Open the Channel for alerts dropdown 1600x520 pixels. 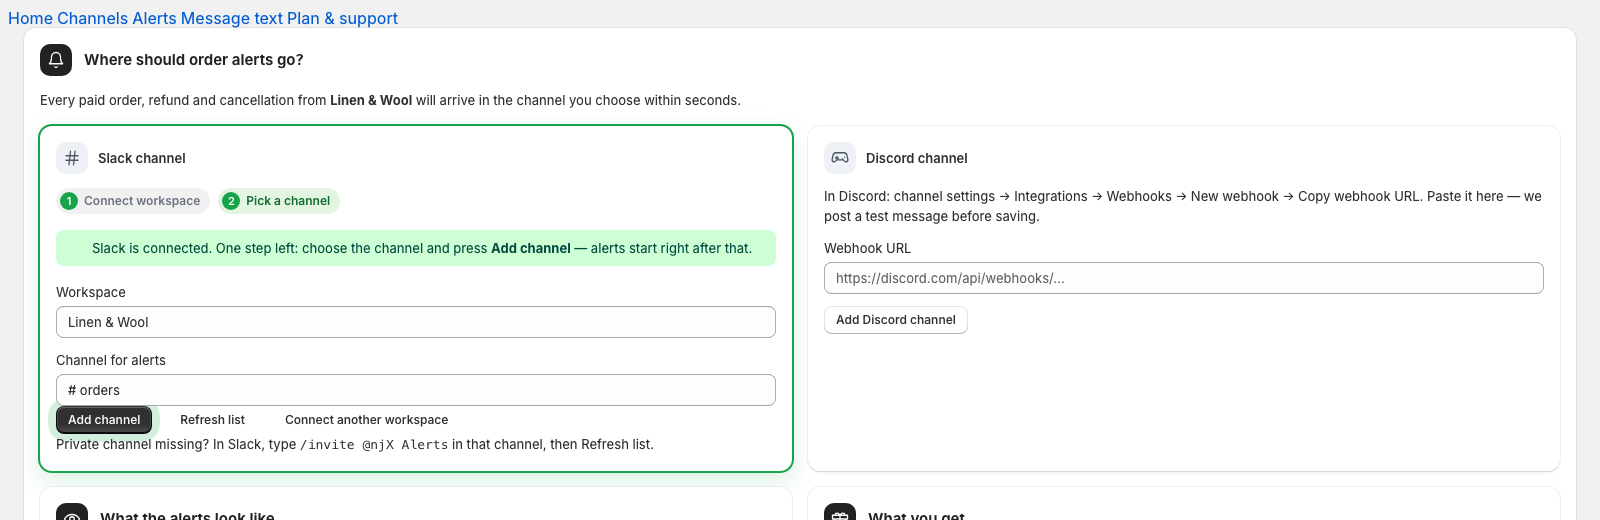click(x=416, y=390)
